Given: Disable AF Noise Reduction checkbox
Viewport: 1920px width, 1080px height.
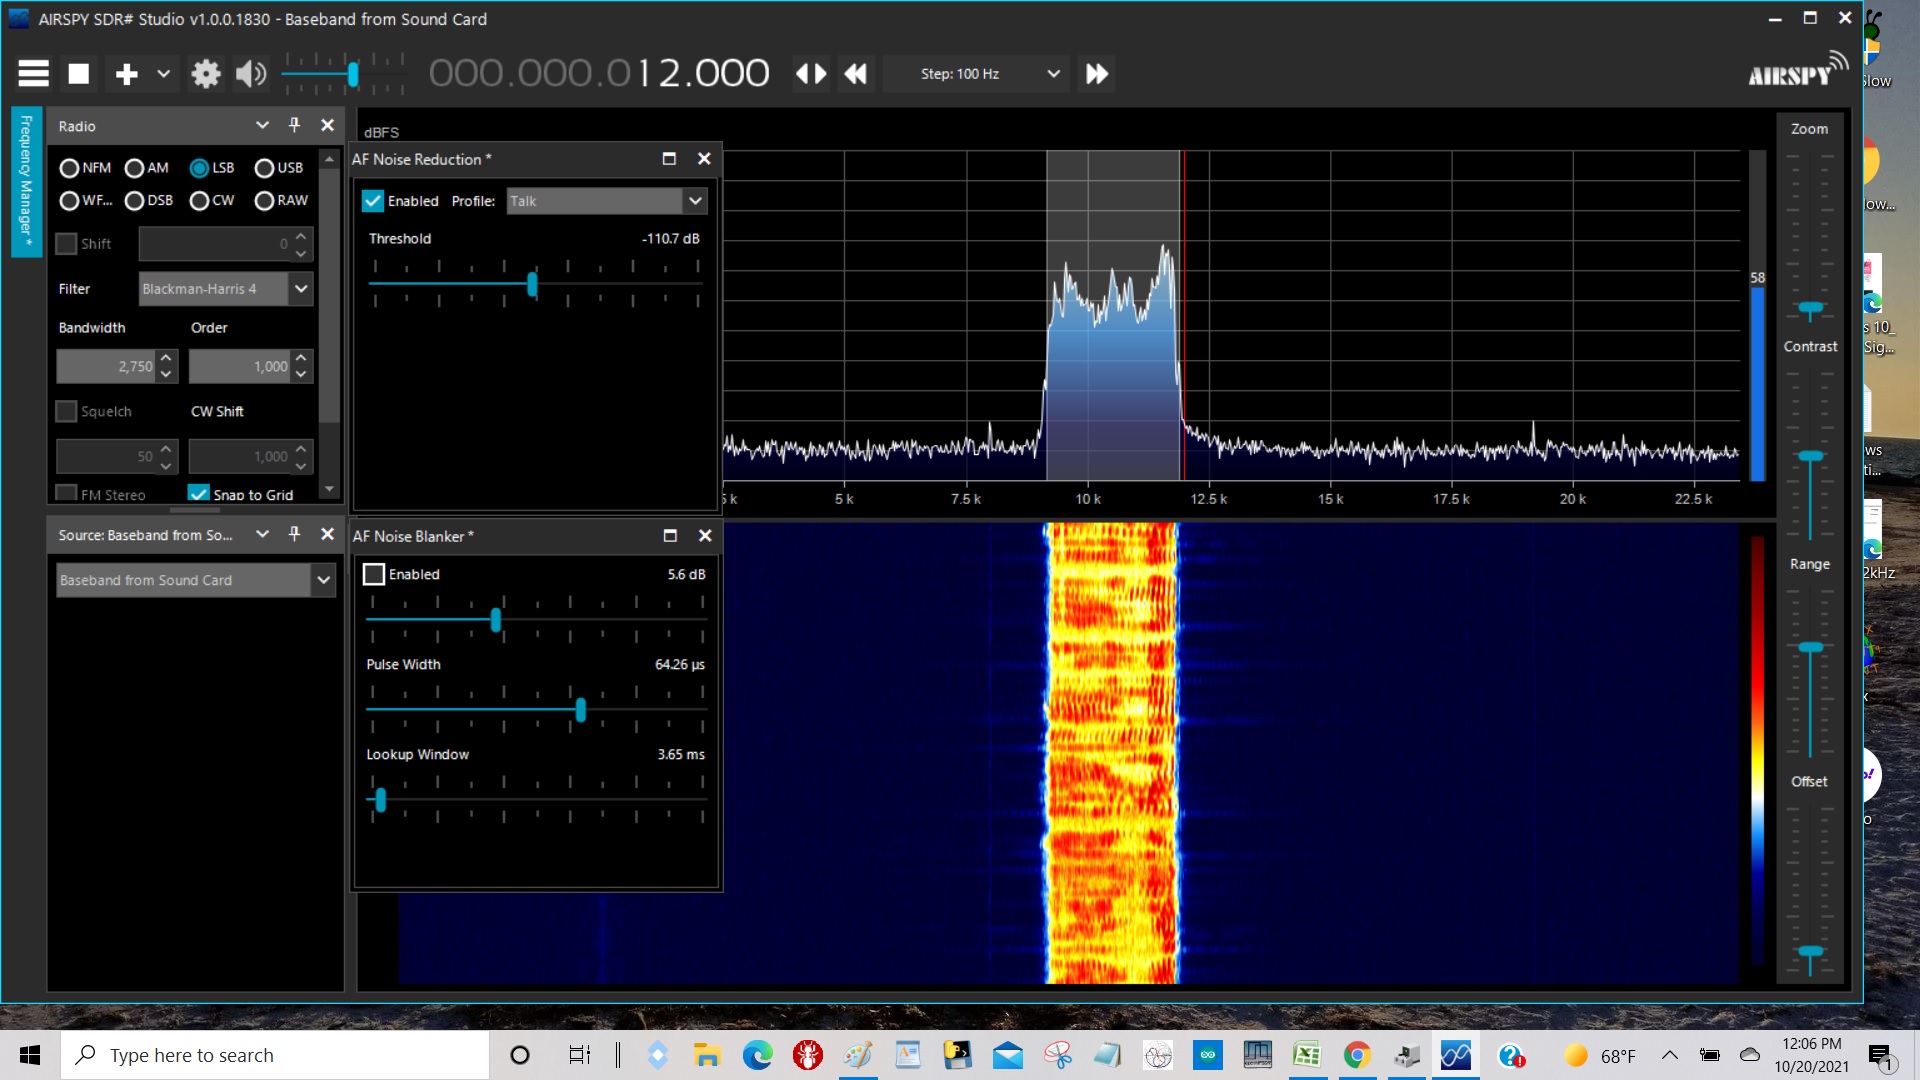Looking at the screenshot, I should (x=373, y=201).
